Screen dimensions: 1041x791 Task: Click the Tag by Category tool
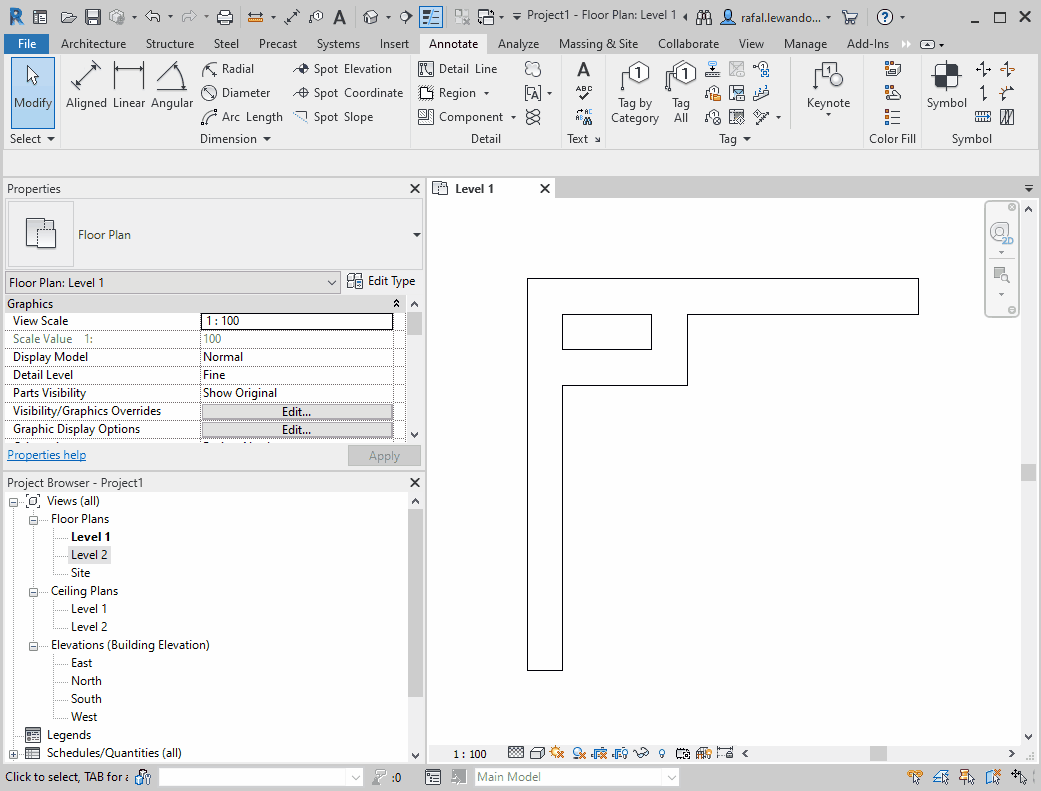pyautogui.click(x=635, y=92)
